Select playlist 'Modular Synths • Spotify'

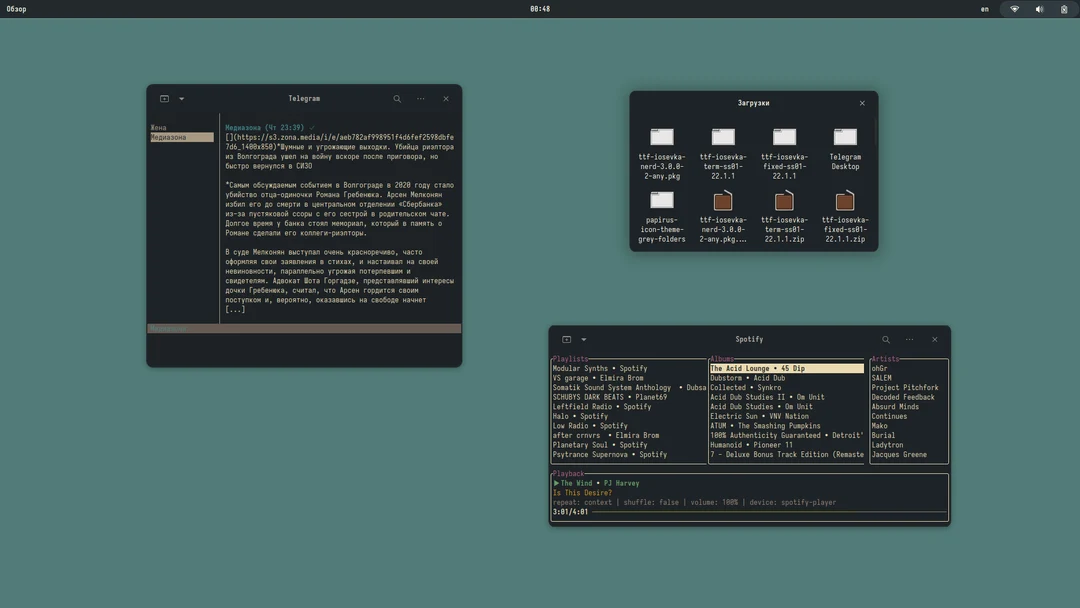pos(599,368)
